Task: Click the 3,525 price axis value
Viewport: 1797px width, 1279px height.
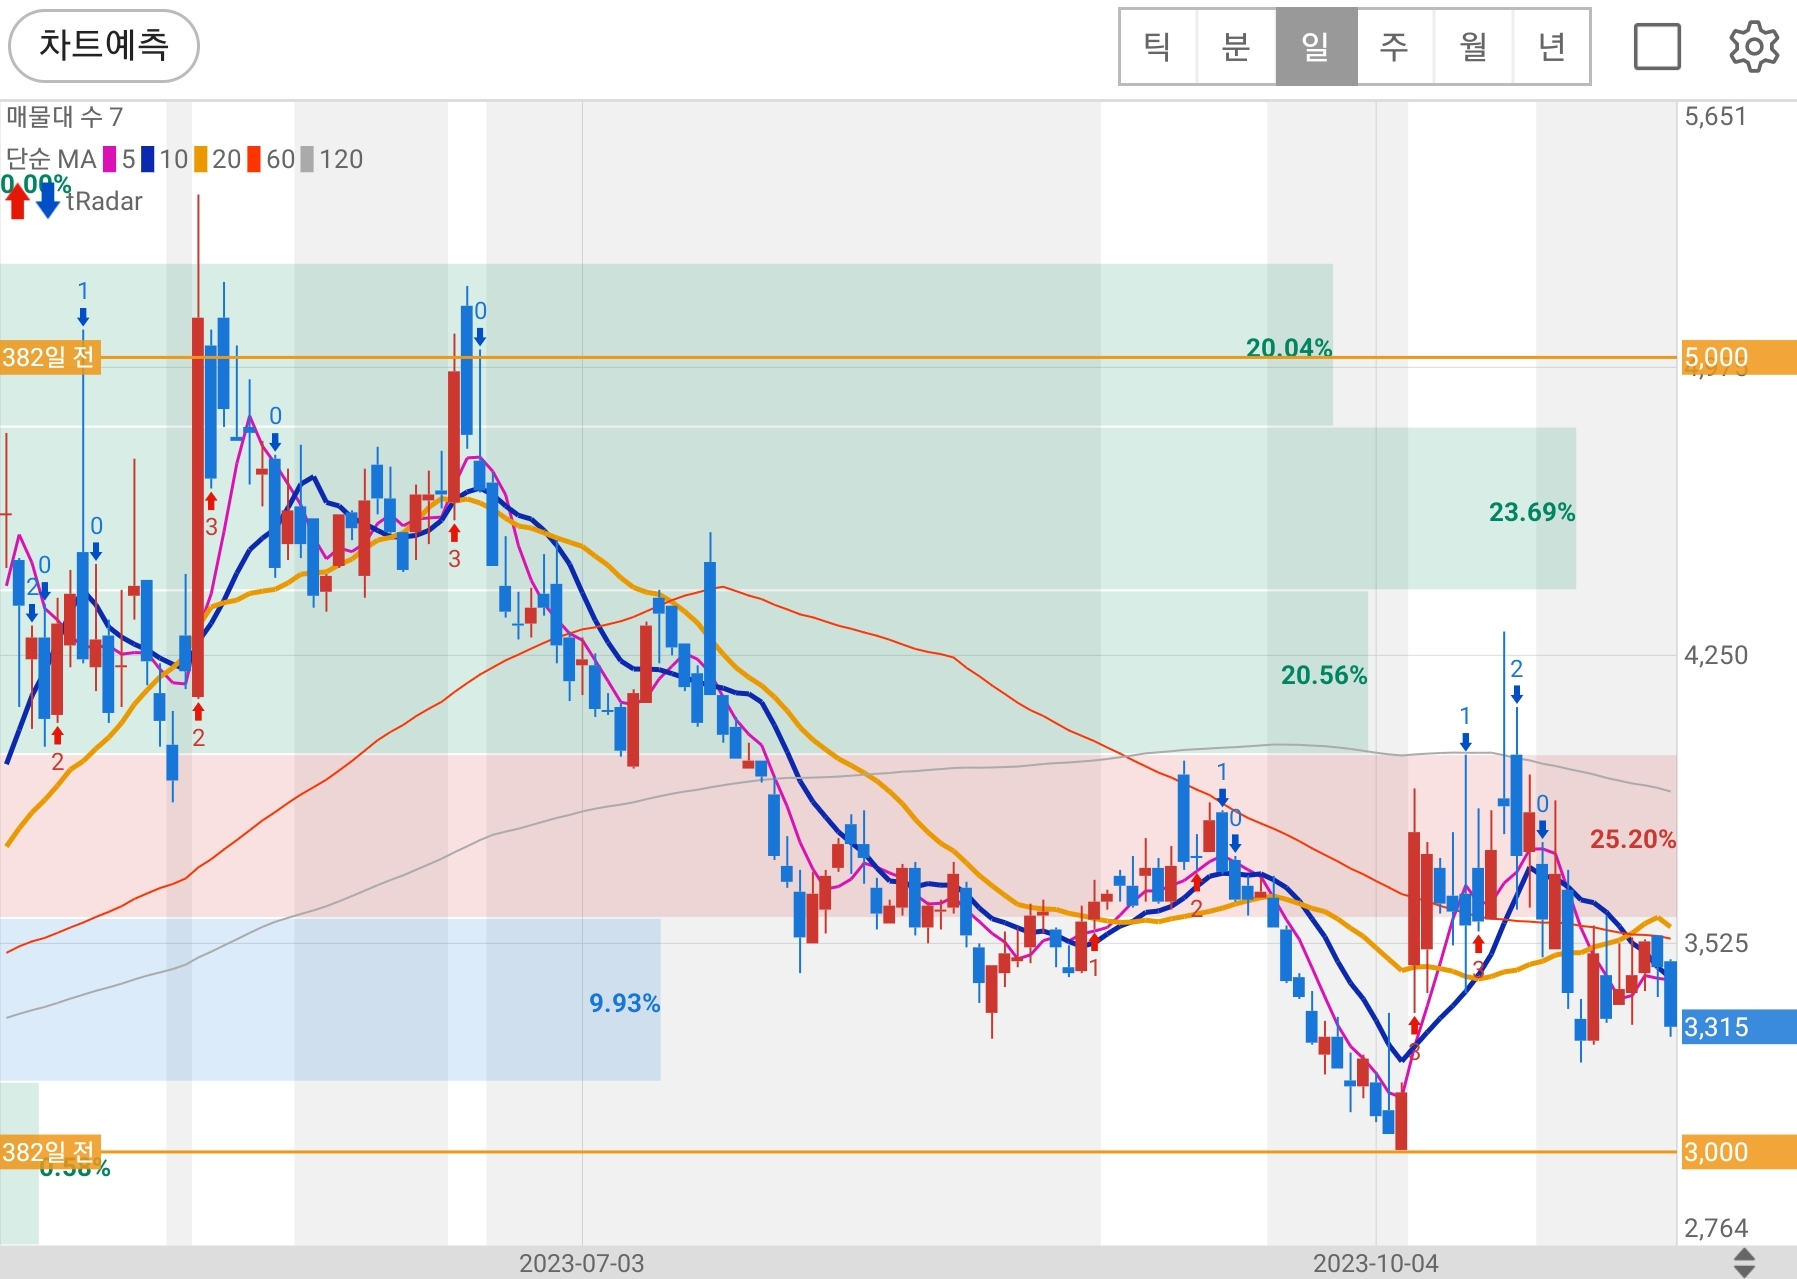Action: click(x=1716, y=943)
